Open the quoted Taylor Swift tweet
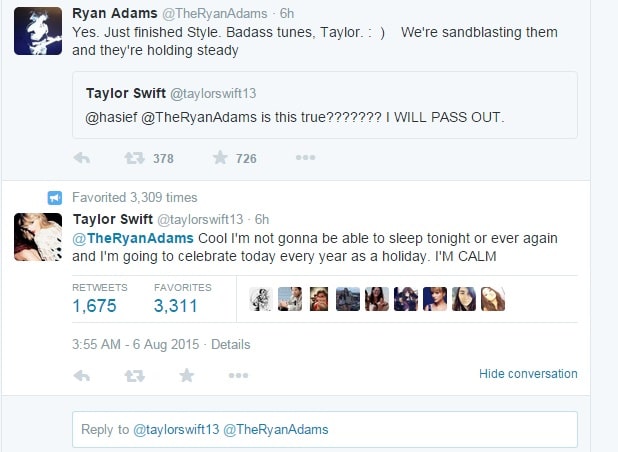 click(x=324, y=103)
